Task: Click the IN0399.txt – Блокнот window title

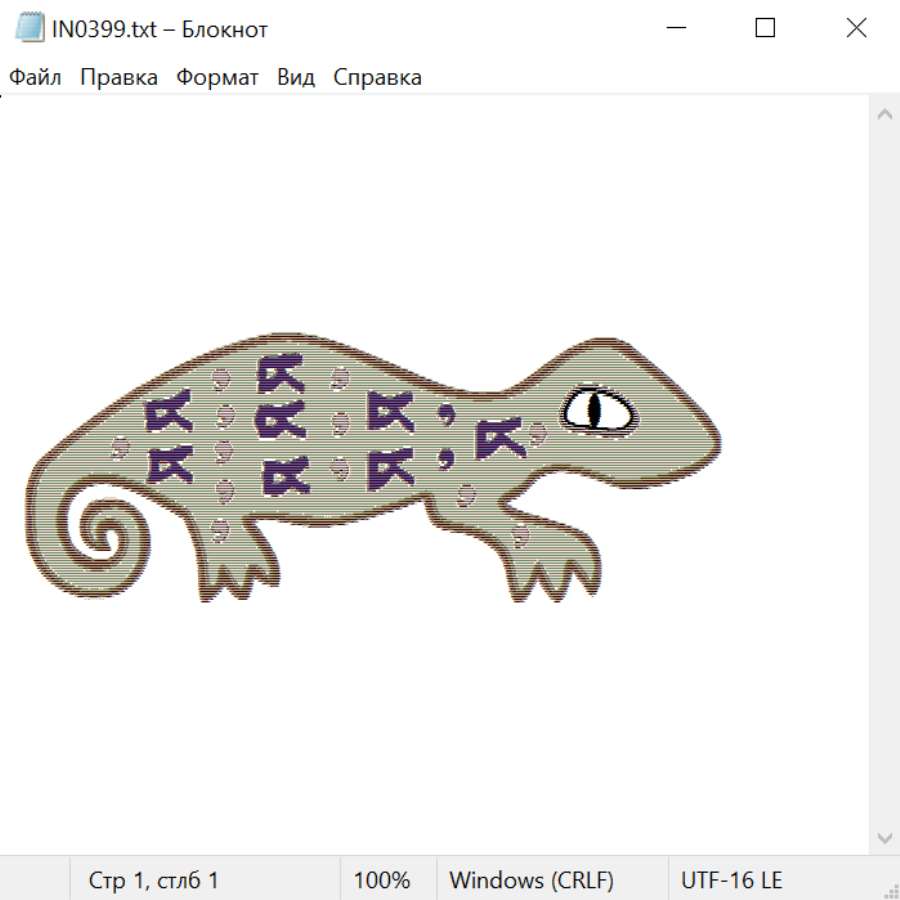Action: tap(160, 29)
